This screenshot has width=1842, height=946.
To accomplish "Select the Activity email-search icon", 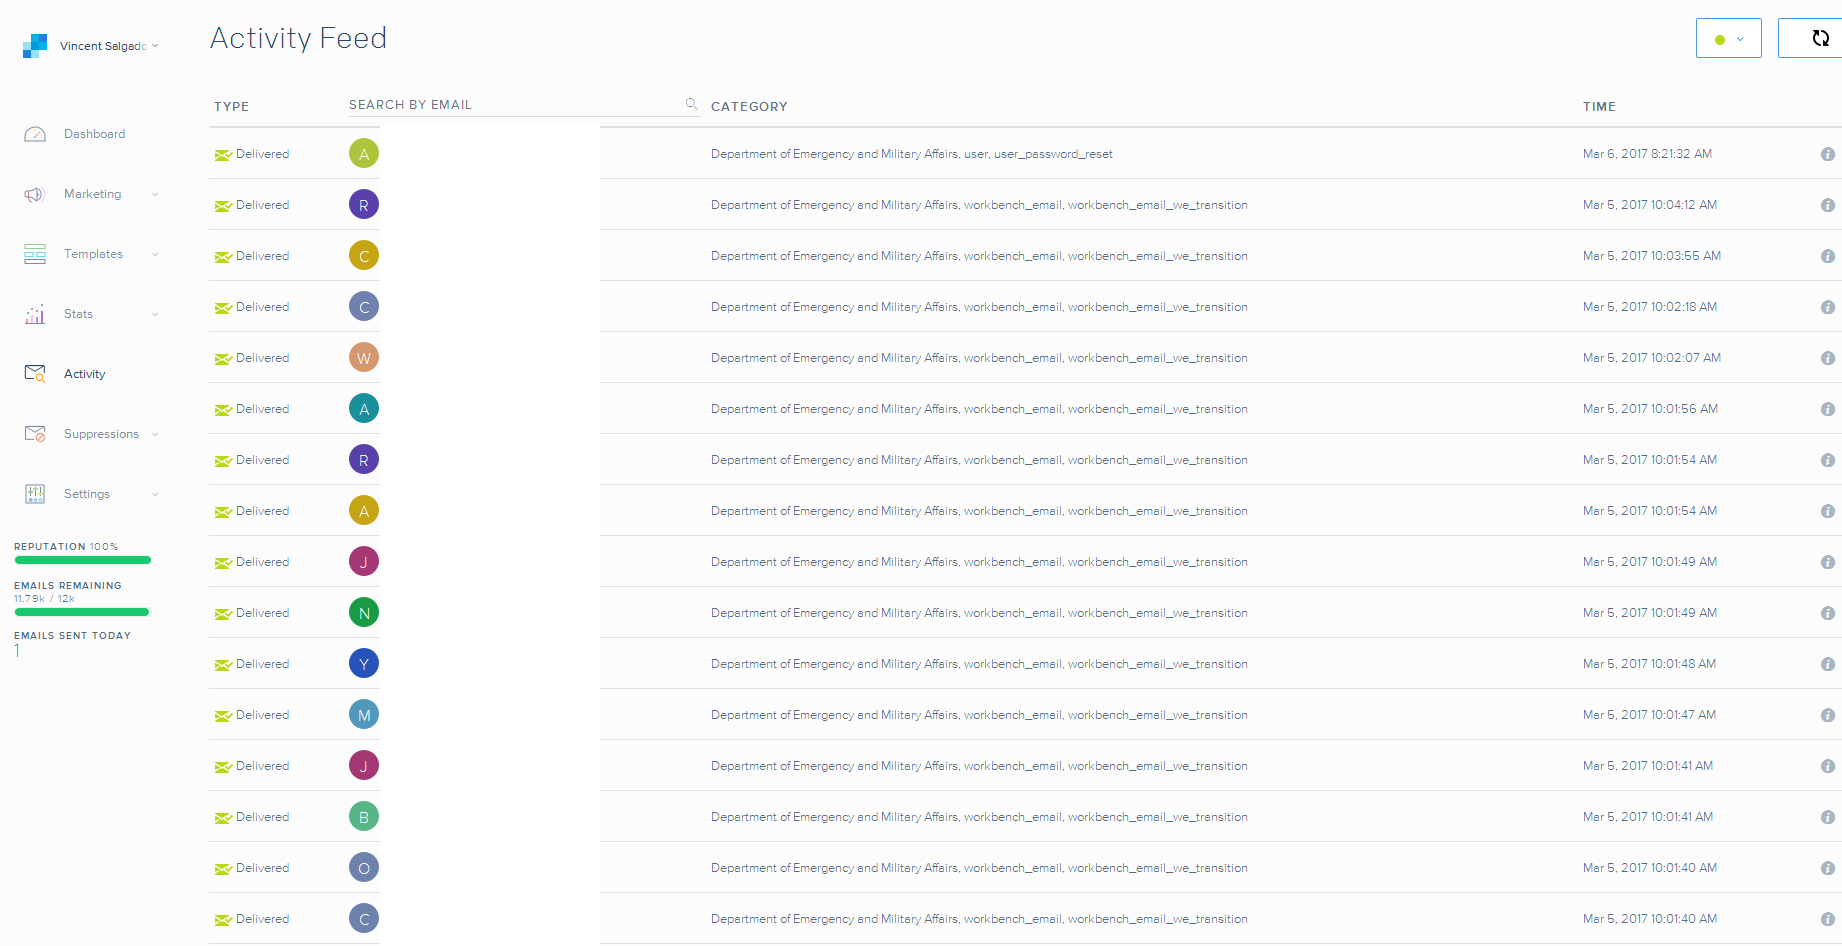I will [34, 373].
